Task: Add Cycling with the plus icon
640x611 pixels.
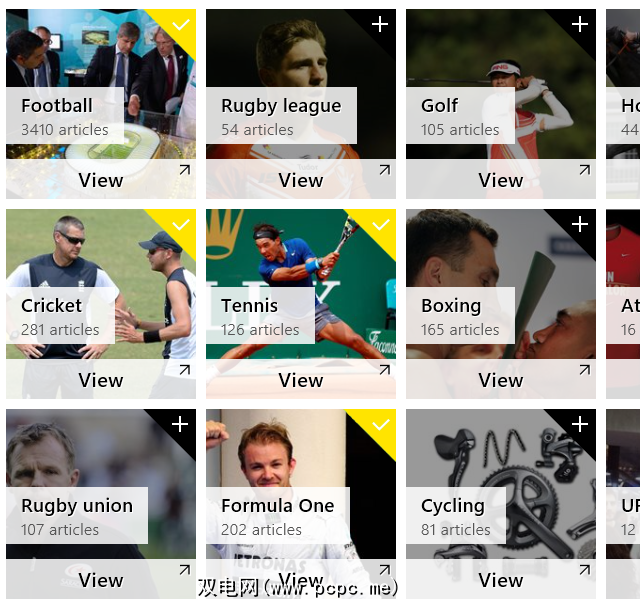Action: tap(580, 424)
